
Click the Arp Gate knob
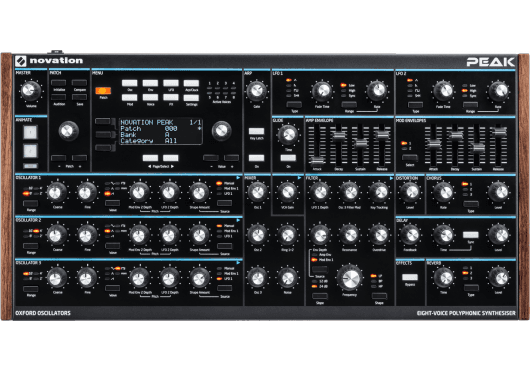[x=256, y=91]
